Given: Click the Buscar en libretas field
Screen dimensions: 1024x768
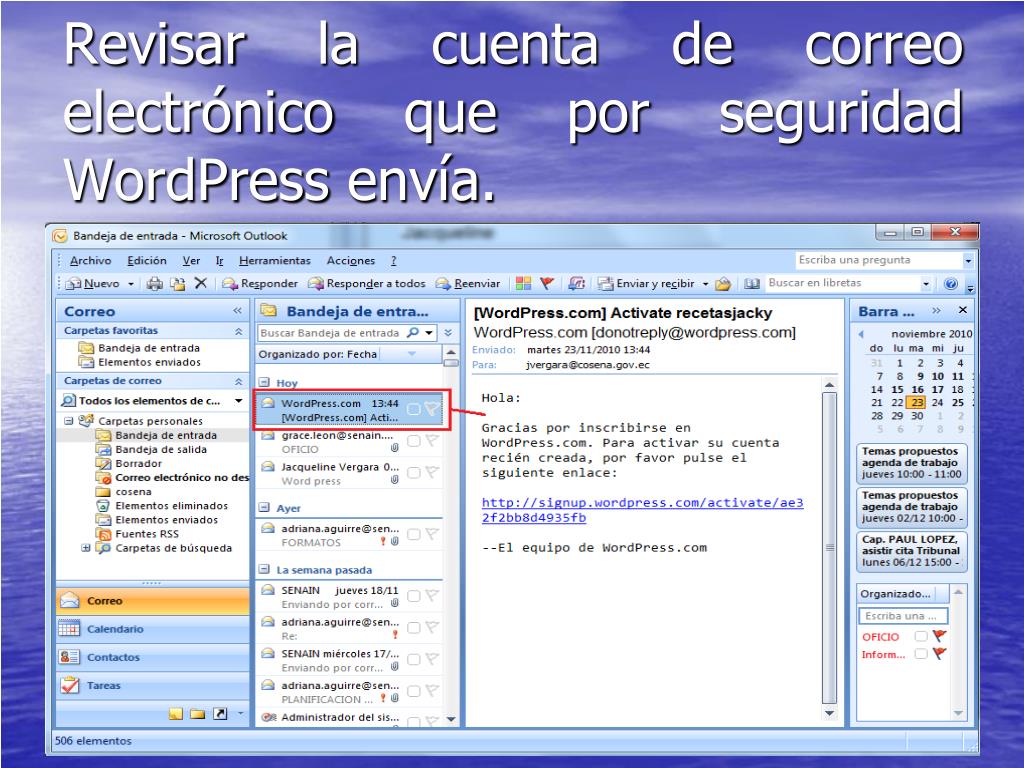Looking at the screenshot, I should pos(844,283).
